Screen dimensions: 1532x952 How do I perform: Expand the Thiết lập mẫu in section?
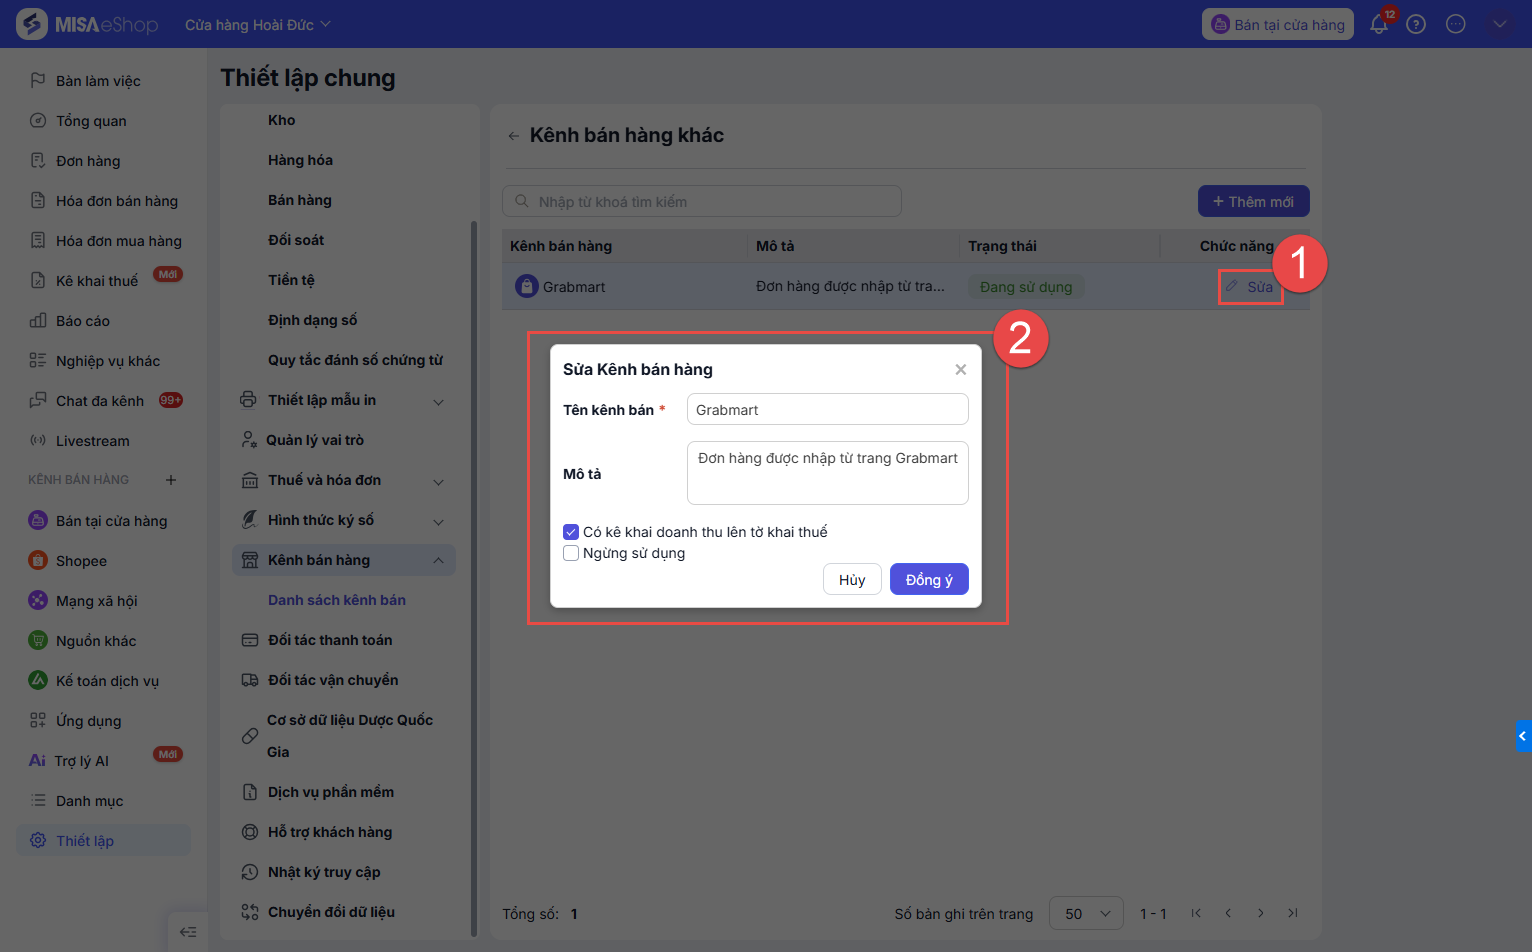pos(438,401)
